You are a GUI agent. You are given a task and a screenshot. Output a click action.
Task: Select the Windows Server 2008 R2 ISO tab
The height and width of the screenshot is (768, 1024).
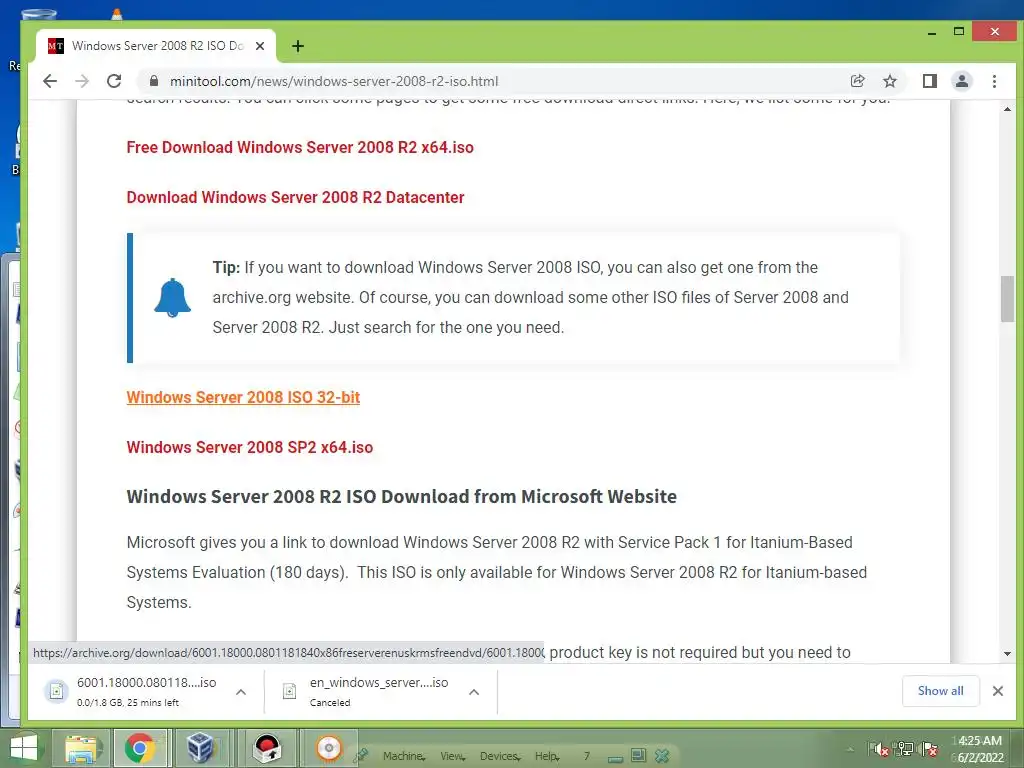pyautogui.click(x=157, y=46)
